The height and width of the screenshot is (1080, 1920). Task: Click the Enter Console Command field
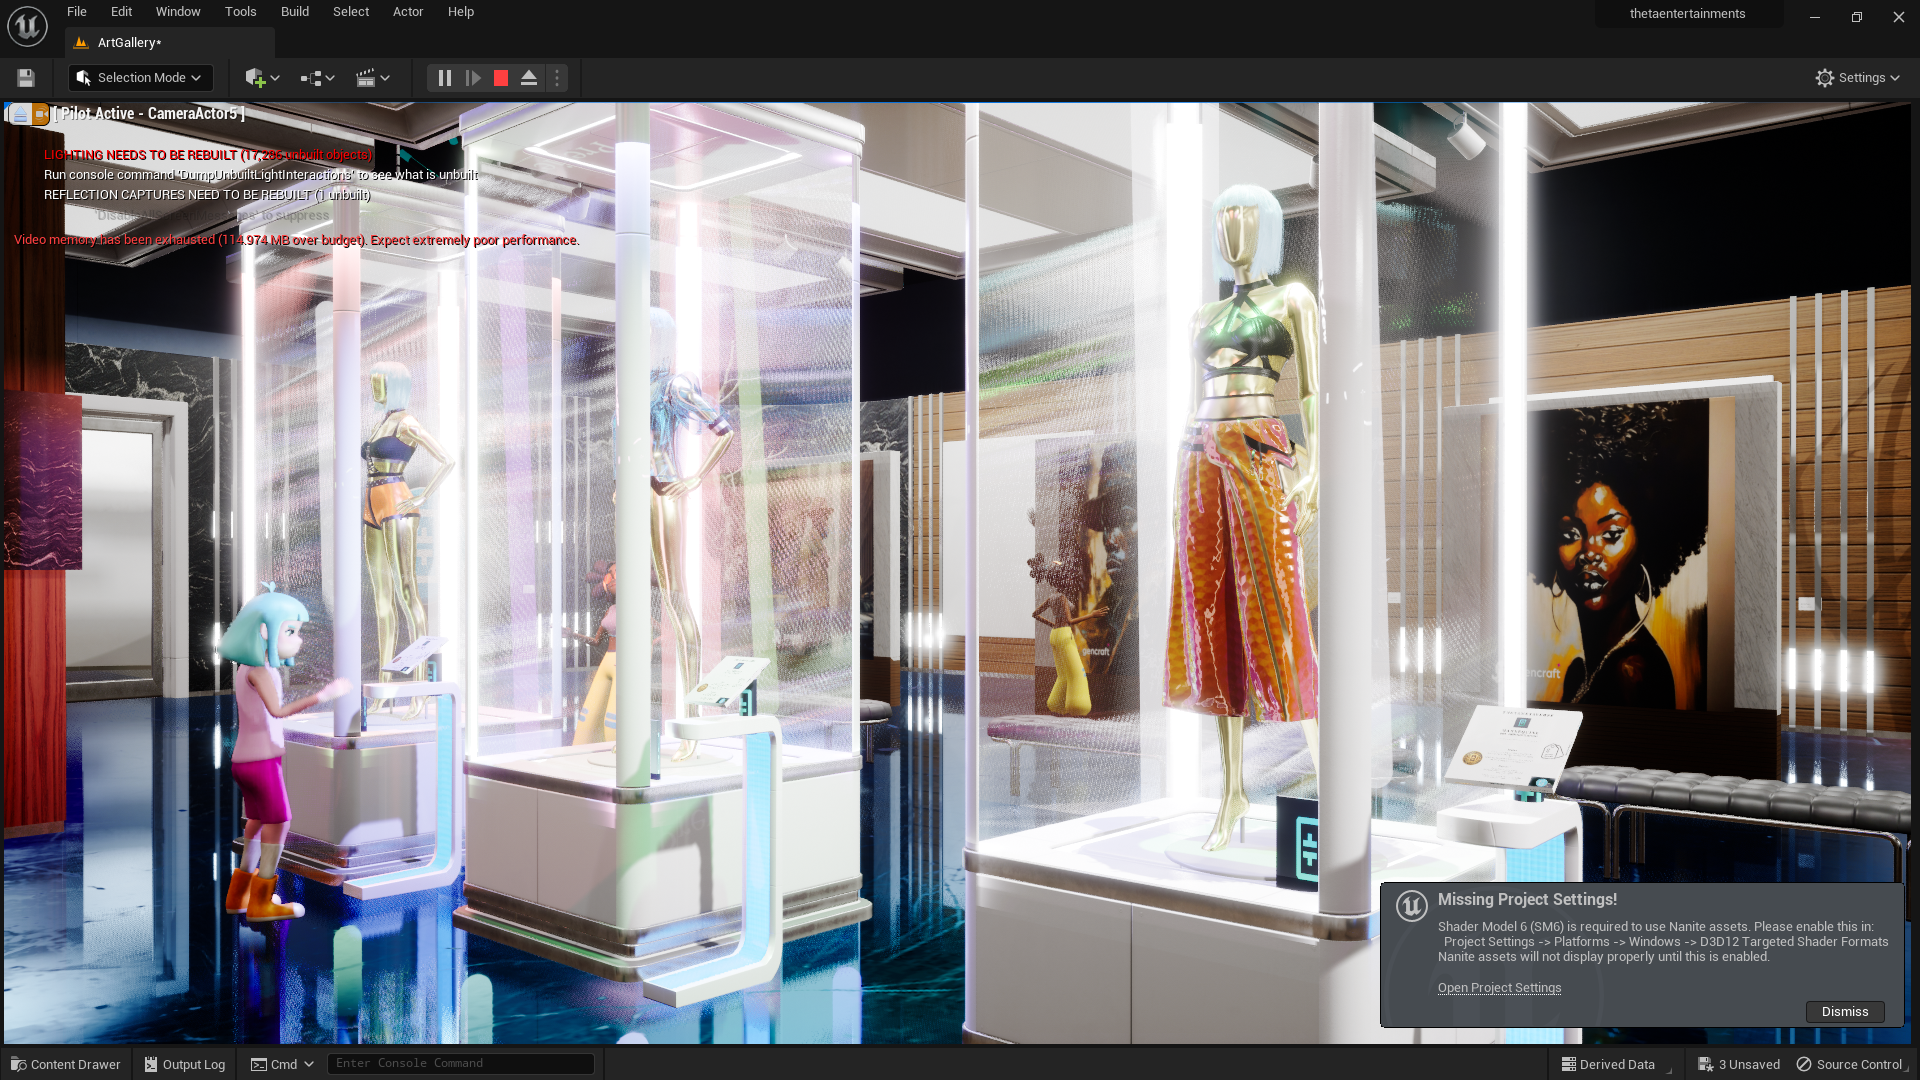pyautogui.click(x=460, y=1064)
